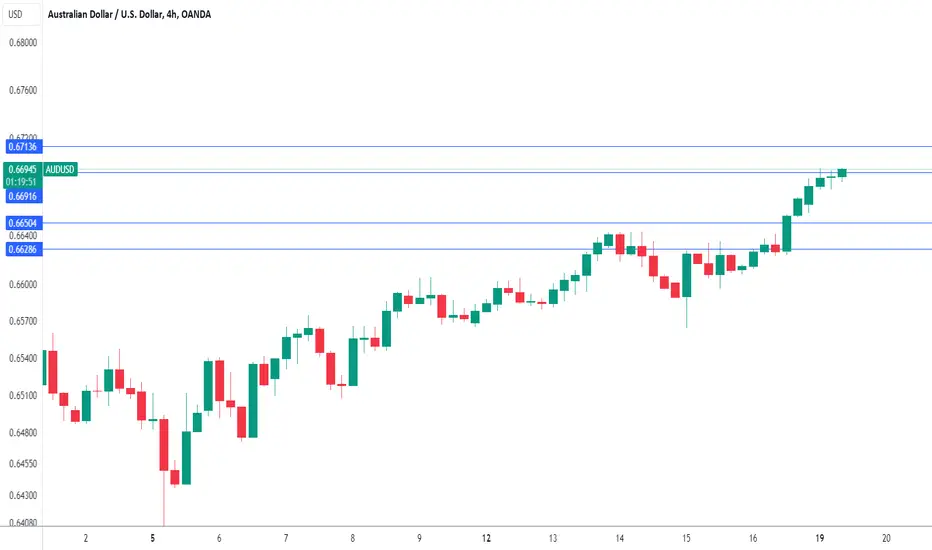The image size is (932, 550).
Task: Click the 01:19:51 countdown timer label
Action: (23, 182)
